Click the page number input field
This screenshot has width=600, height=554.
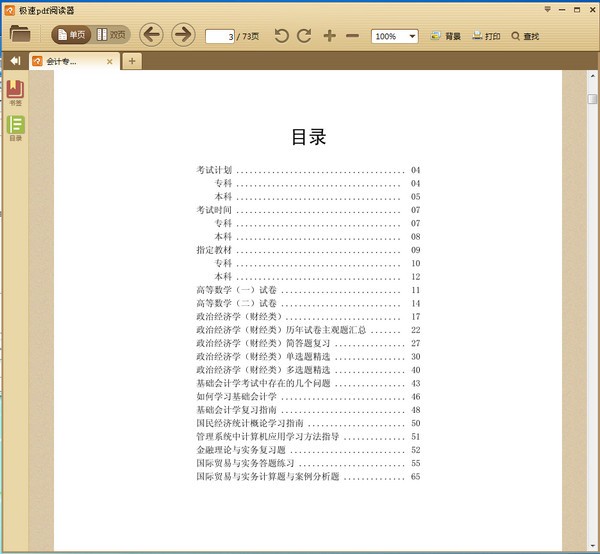(x=220, y=36)
